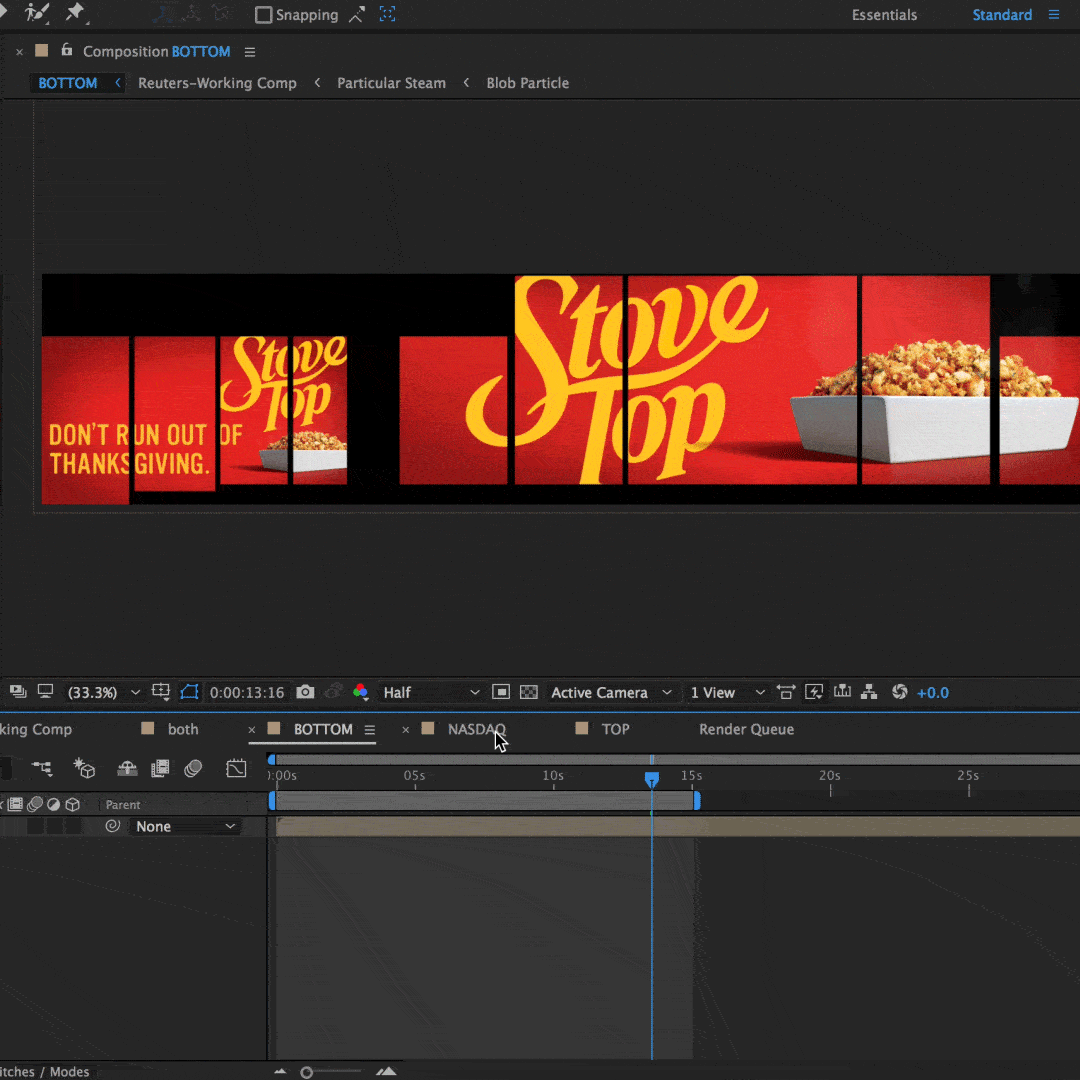
Task: Open the Comp Flowchart icon
Action: click(869, 692)
